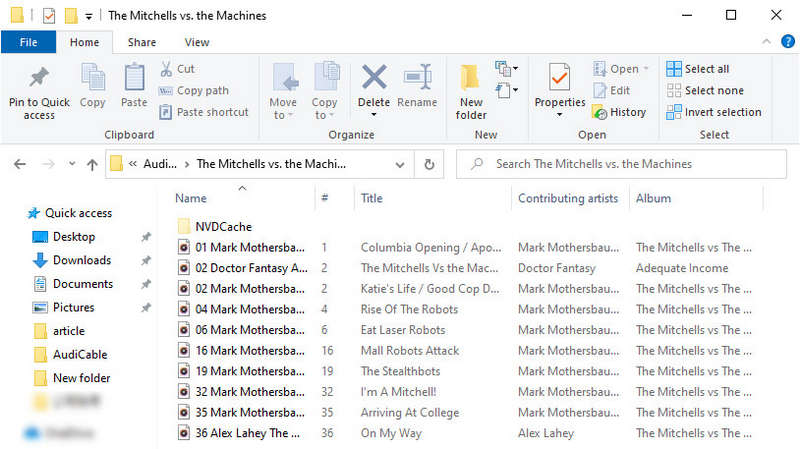Click Invert selection
This screenshot has height=449, width=800.
[713, 112]
